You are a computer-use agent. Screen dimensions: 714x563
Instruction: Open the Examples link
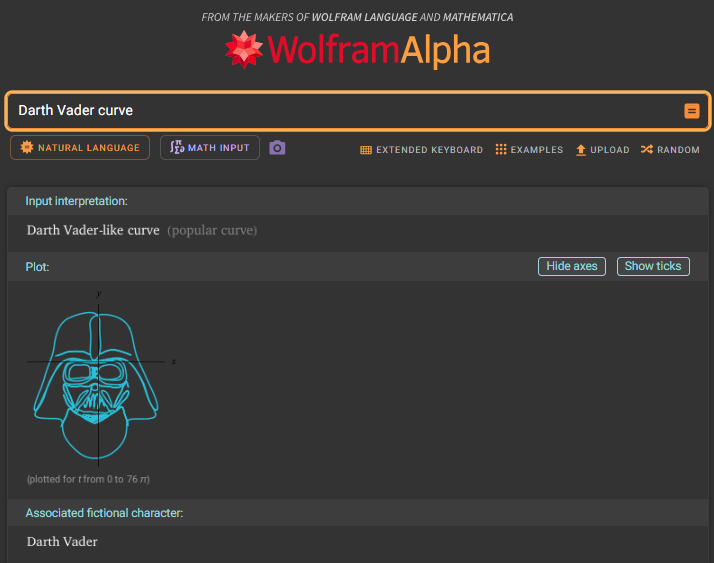(529, 150)
